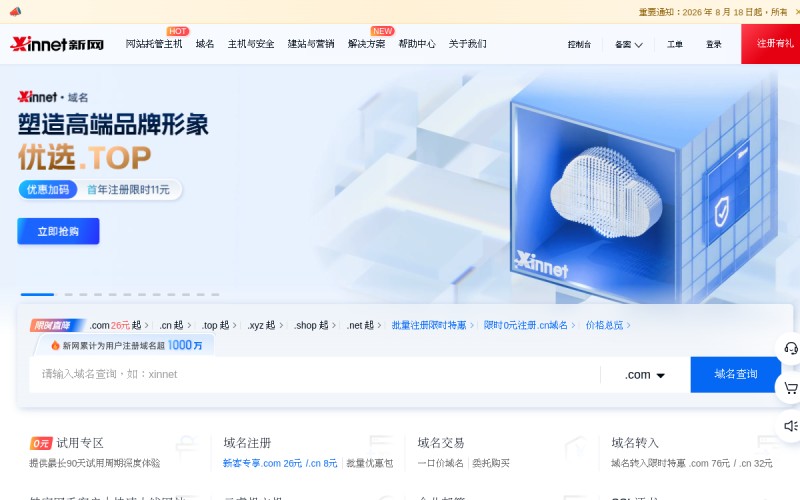The image size is (800, 500).
Task: Open the shopping cart icon
Action: 790,388
